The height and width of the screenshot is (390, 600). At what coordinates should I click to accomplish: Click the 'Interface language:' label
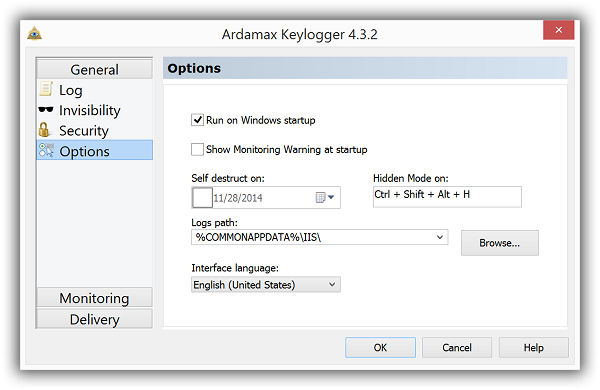coord(235,268)
